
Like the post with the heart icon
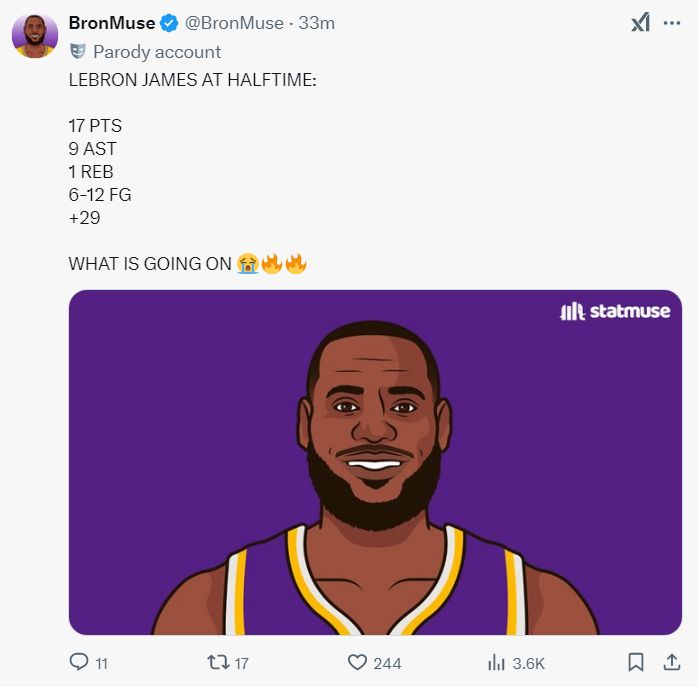click(x=357, y=662)
